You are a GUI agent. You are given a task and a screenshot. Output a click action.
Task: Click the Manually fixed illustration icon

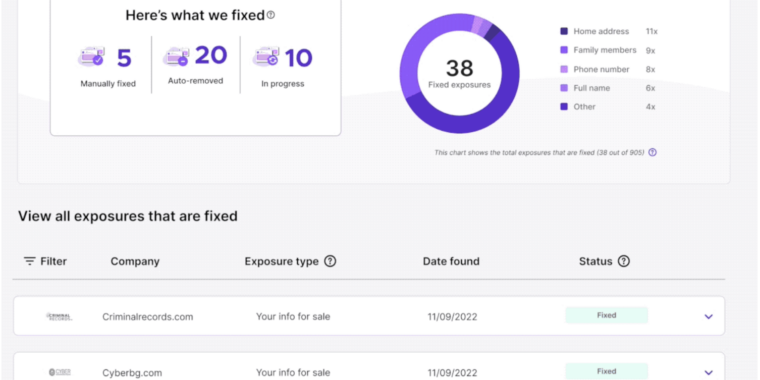[91, 57]
